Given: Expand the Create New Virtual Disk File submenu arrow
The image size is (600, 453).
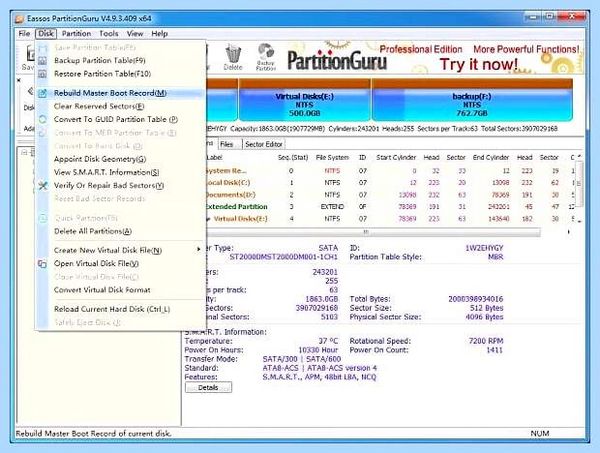Looking at the screenshot, I should coord(198,249).
